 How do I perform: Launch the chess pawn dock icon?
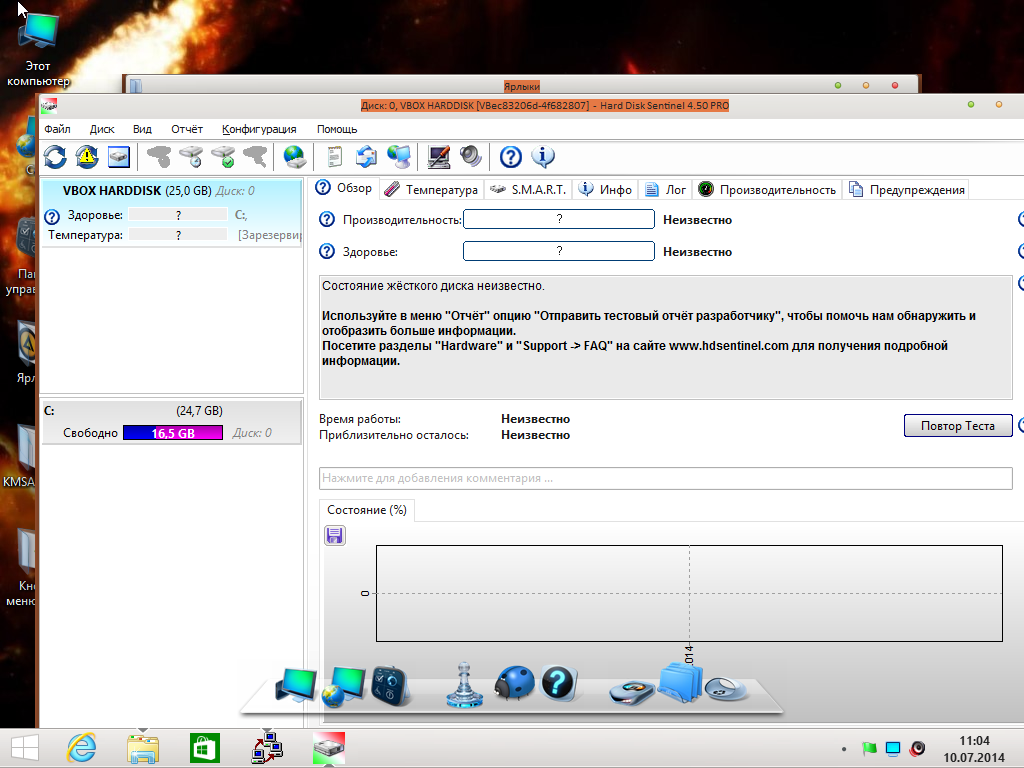(x=464, y=684)
